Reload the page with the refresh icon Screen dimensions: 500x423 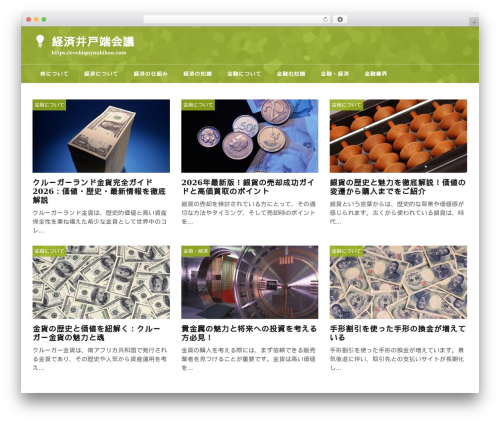tap(325, 20)
